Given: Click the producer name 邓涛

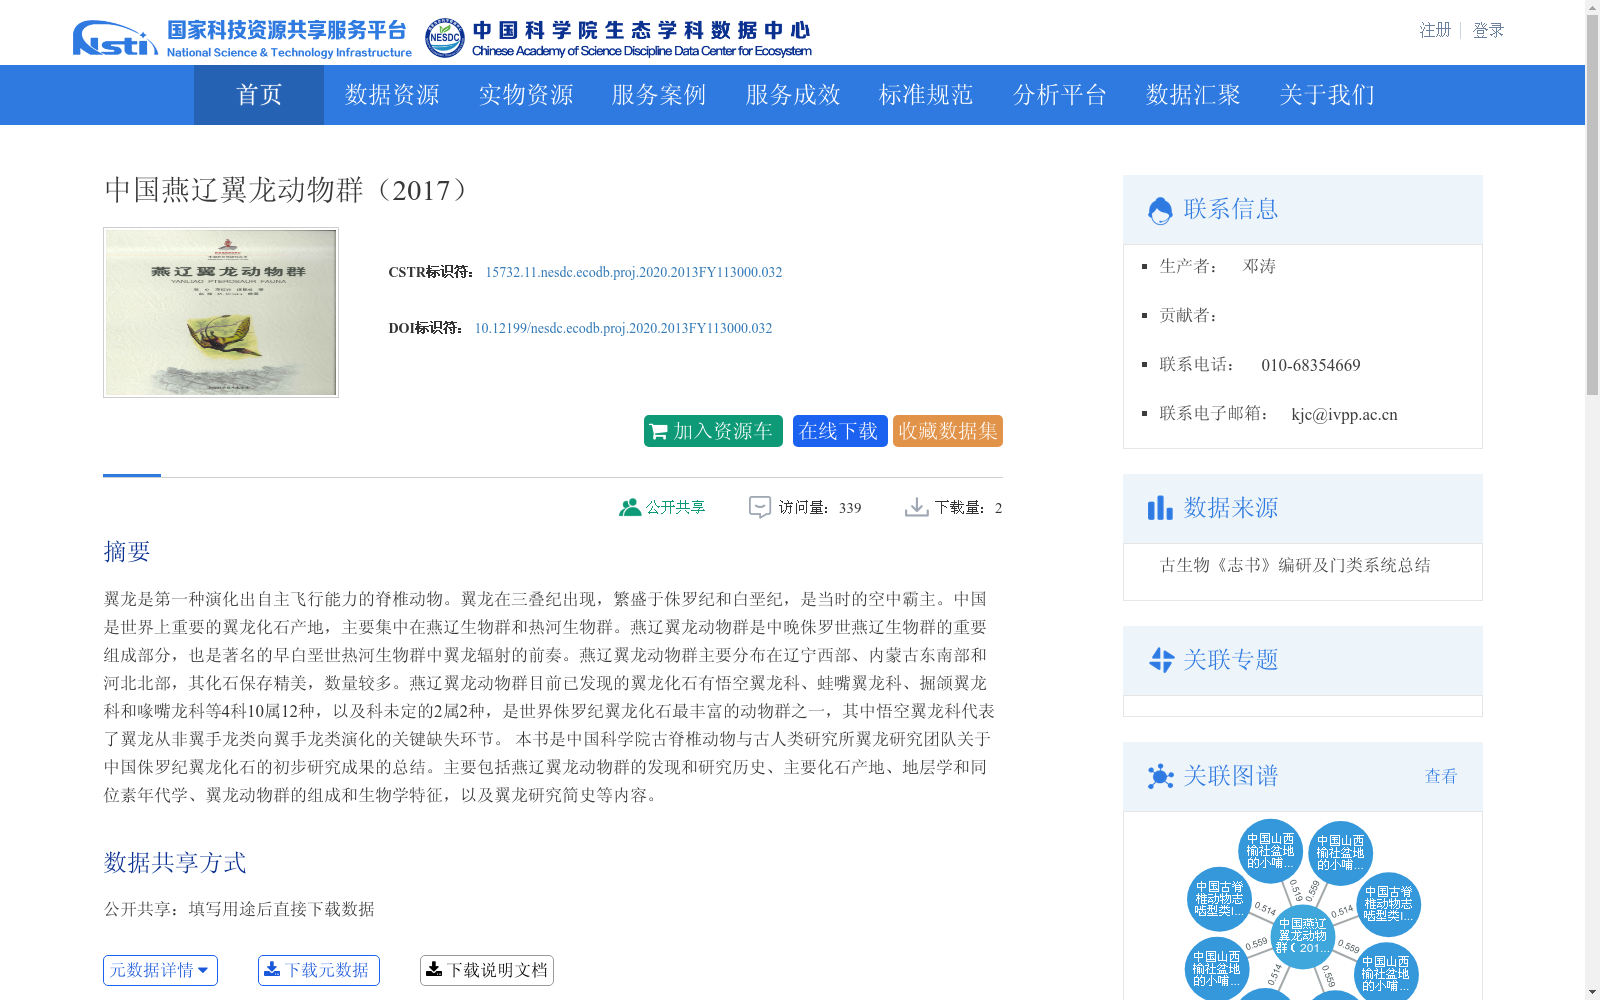Looking at the screenshot, I should [x=1259, y=266].
